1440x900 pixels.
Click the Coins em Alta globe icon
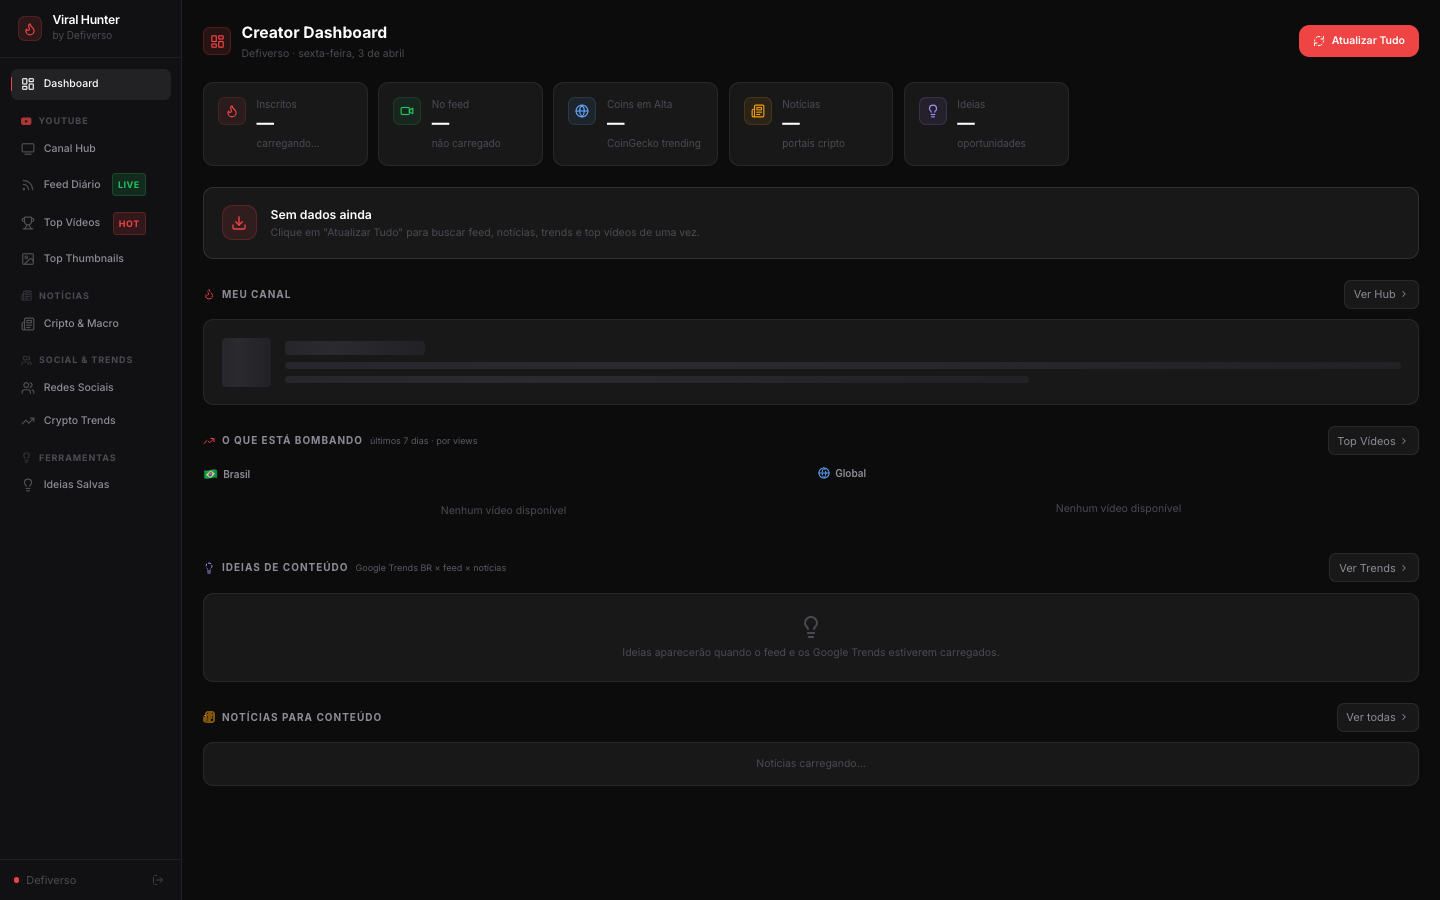(581, 111)
